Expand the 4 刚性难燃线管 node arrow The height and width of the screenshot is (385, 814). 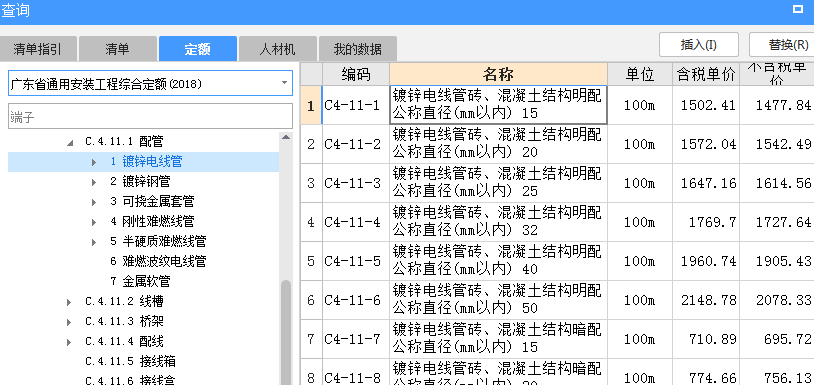point(94,222)
